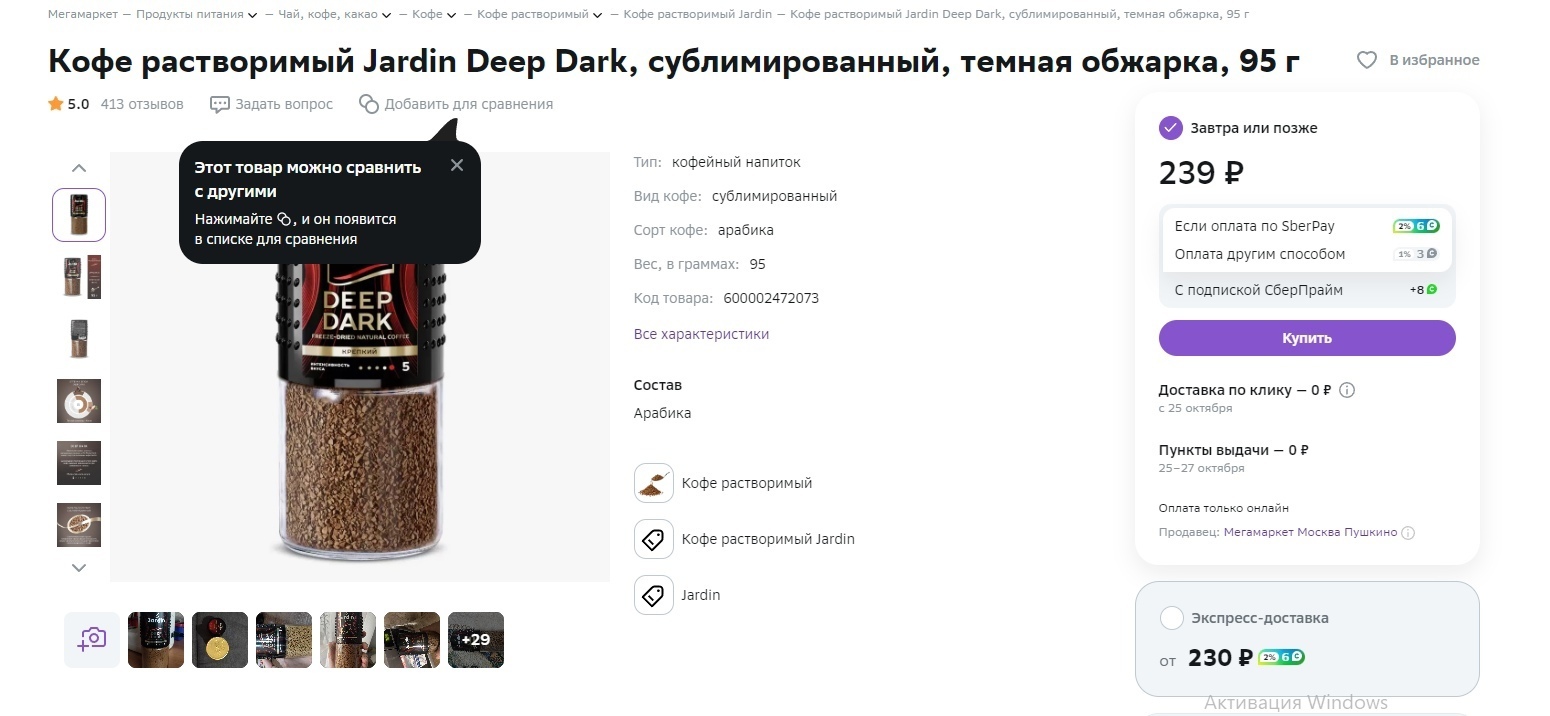Screen dimensions: 1550x716
Task: Click the coffee spoon icon for Кофе растворимый
Action: coord(654,483)
